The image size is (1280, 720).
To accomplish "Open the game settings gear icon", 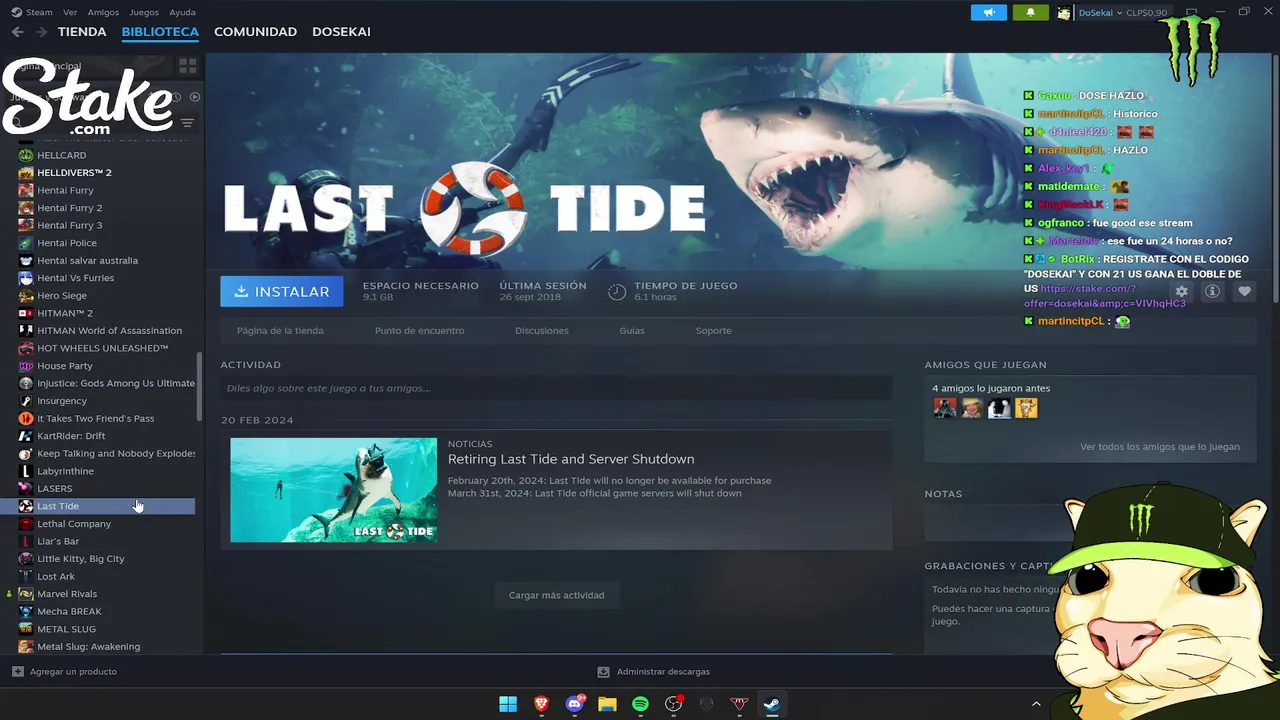I will tap(1181, 291).
